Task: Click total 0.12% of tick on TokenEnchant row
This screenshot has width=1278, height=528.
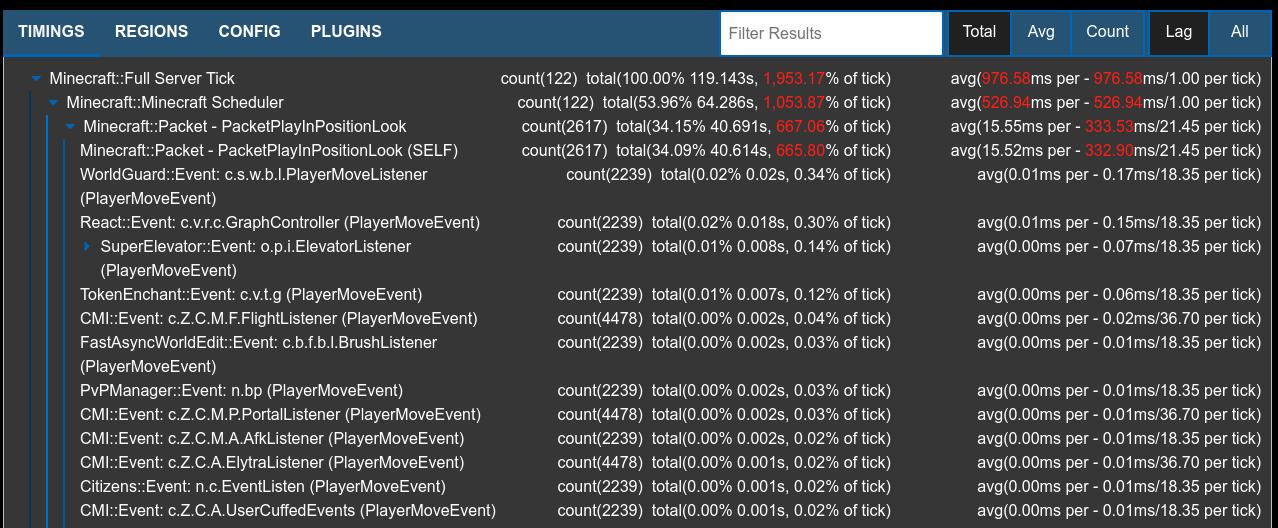Action: (x=771, y=294)
